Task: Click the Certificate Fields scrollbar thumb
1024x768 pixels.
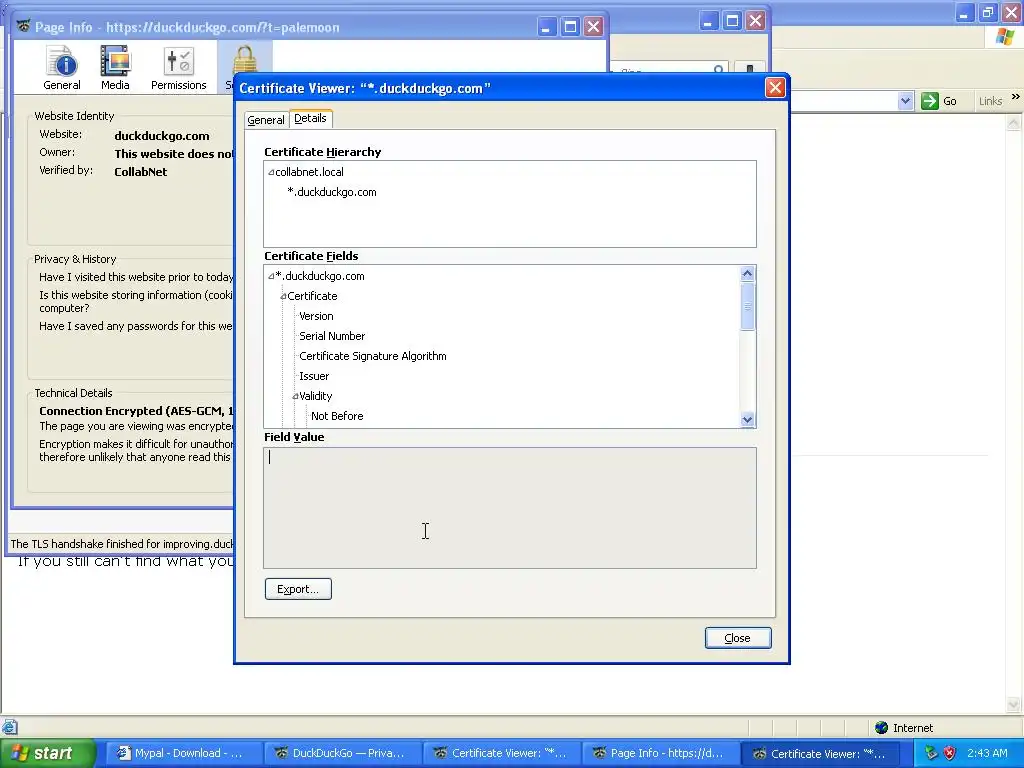Action: pyautogui.click(x=748, y=306)
